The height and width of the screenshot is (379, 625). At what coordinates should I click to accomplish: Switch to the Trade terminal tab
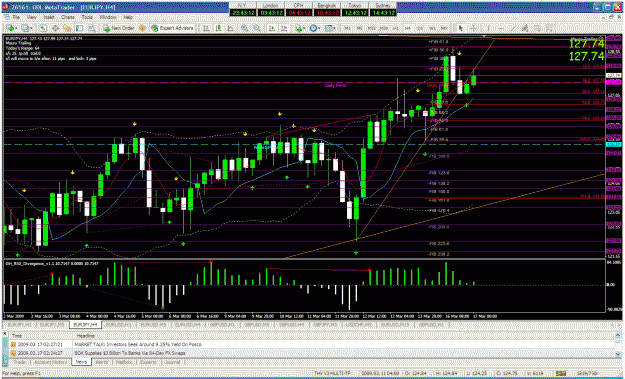click(x=19, y=362)
